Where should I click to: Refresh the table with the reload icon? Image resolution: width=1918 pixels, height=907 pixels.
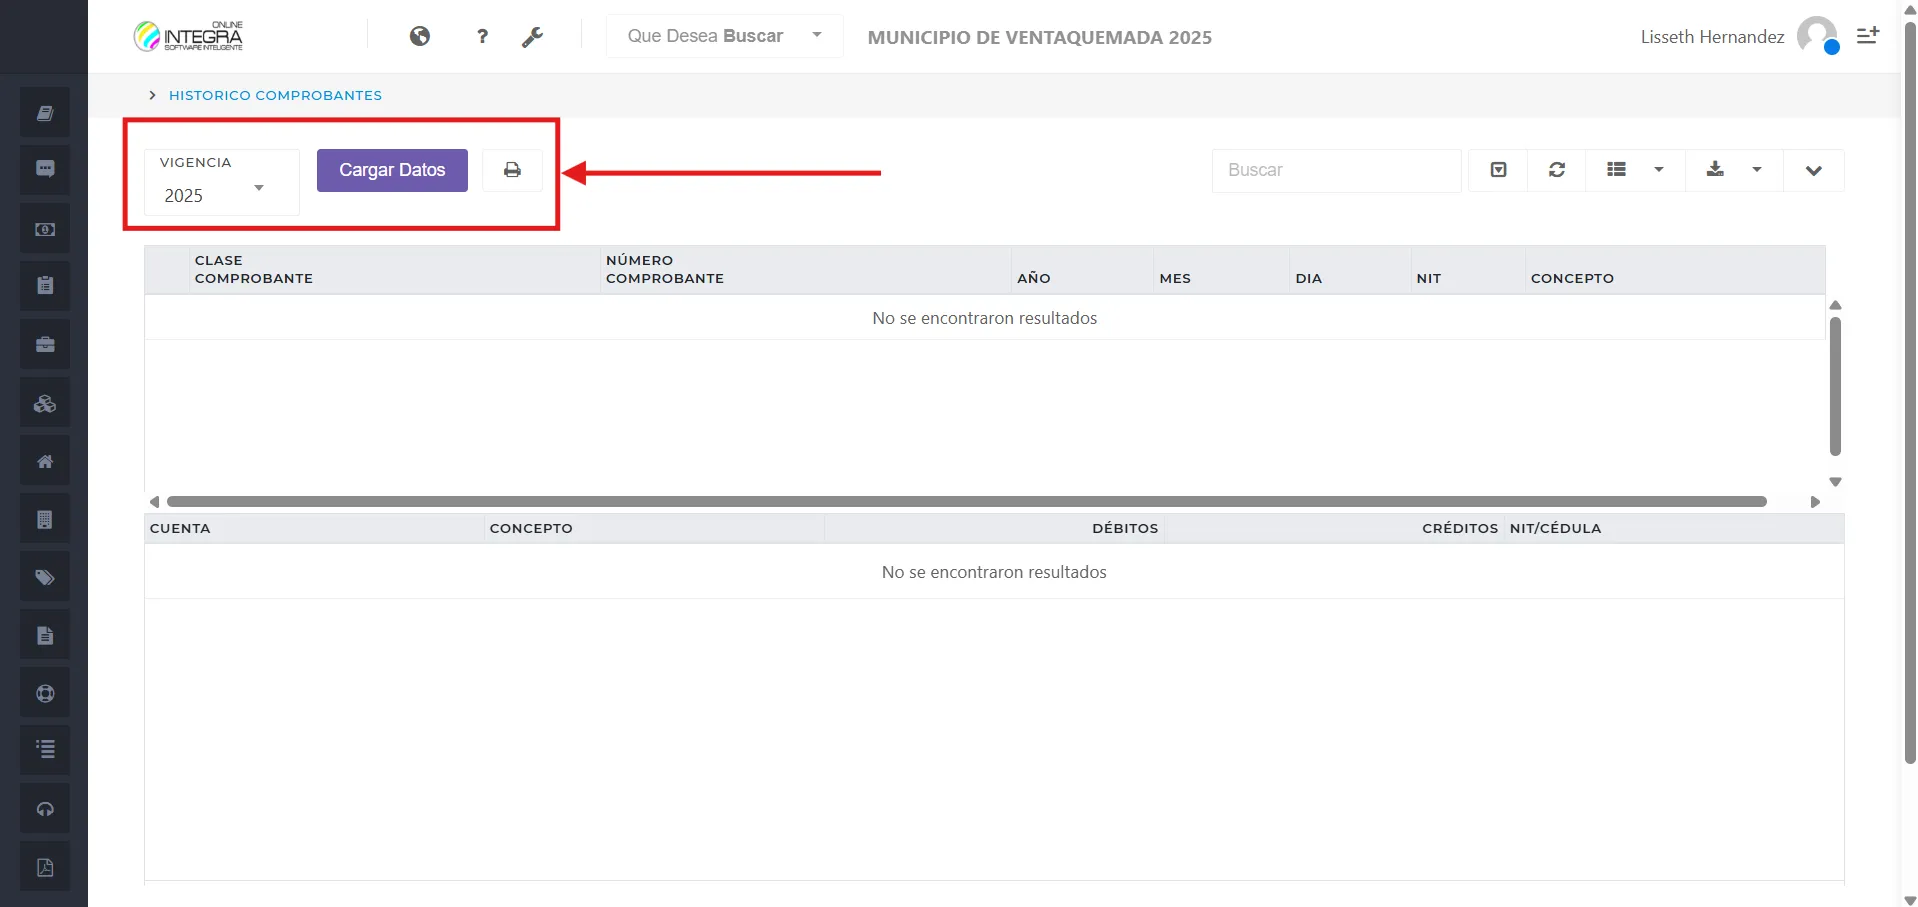(1556, 170)
